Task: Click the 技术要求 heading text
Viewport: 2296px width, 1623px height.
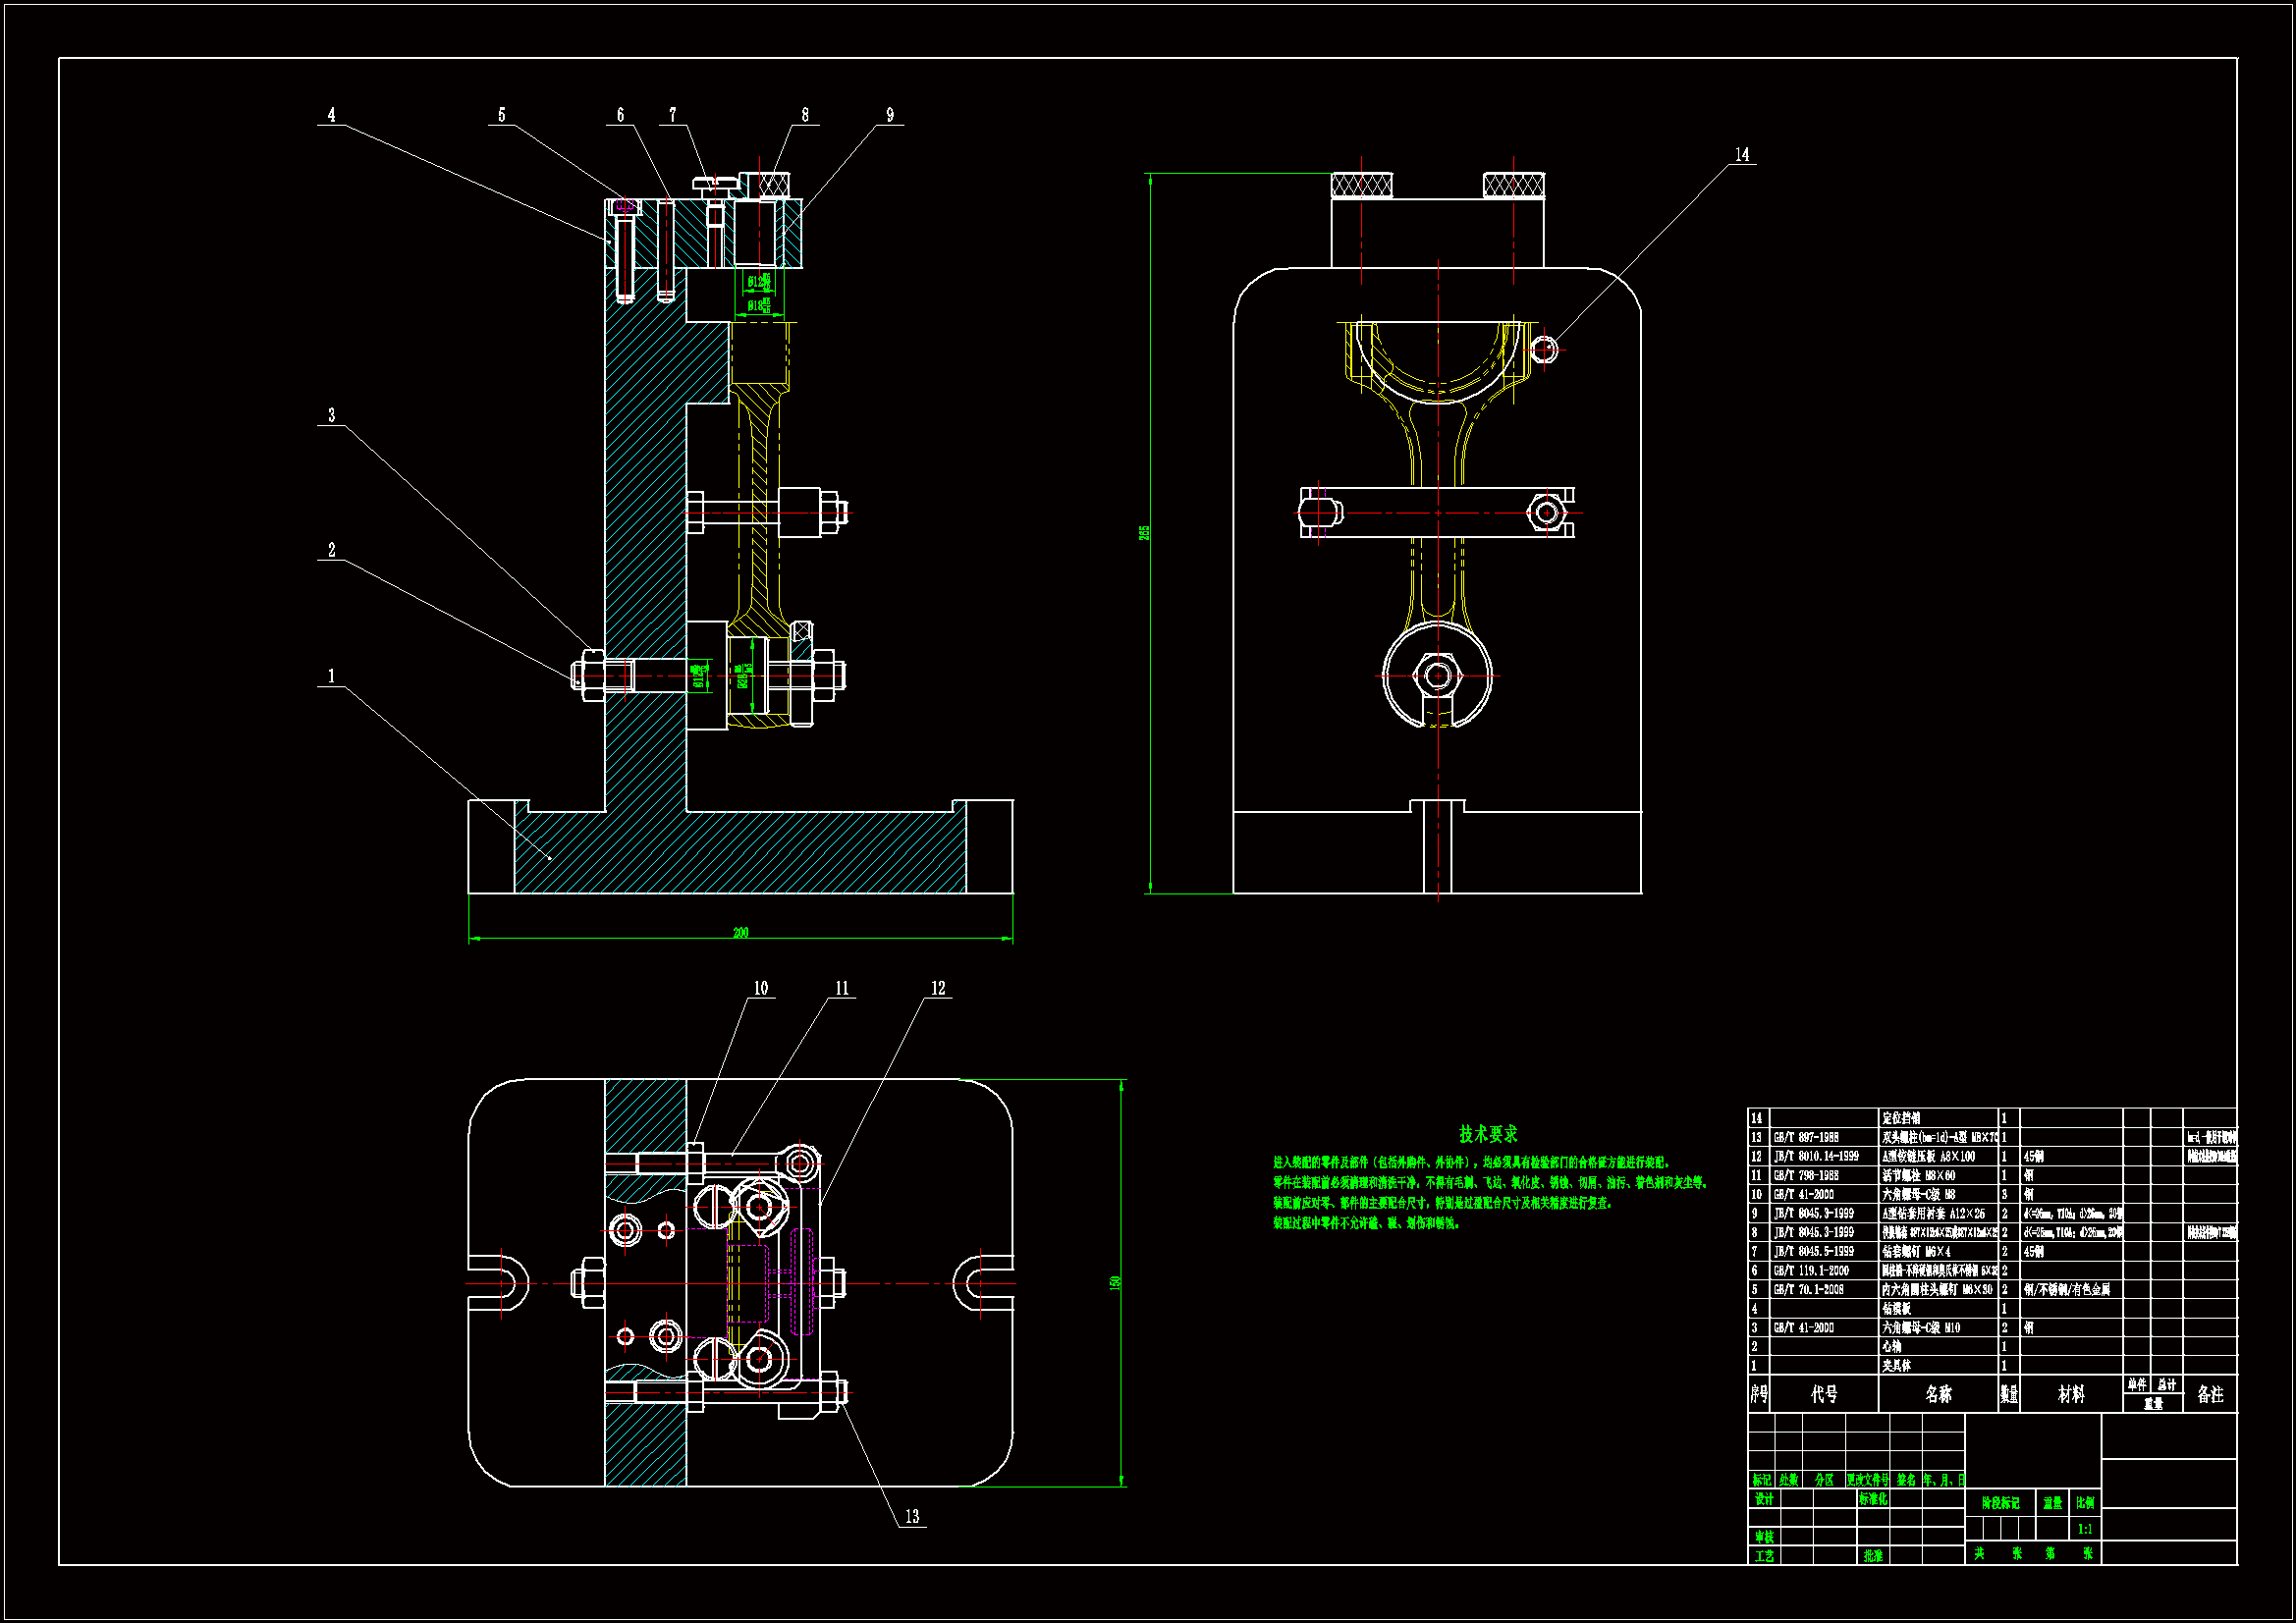Action: tap(1488, 1134)
